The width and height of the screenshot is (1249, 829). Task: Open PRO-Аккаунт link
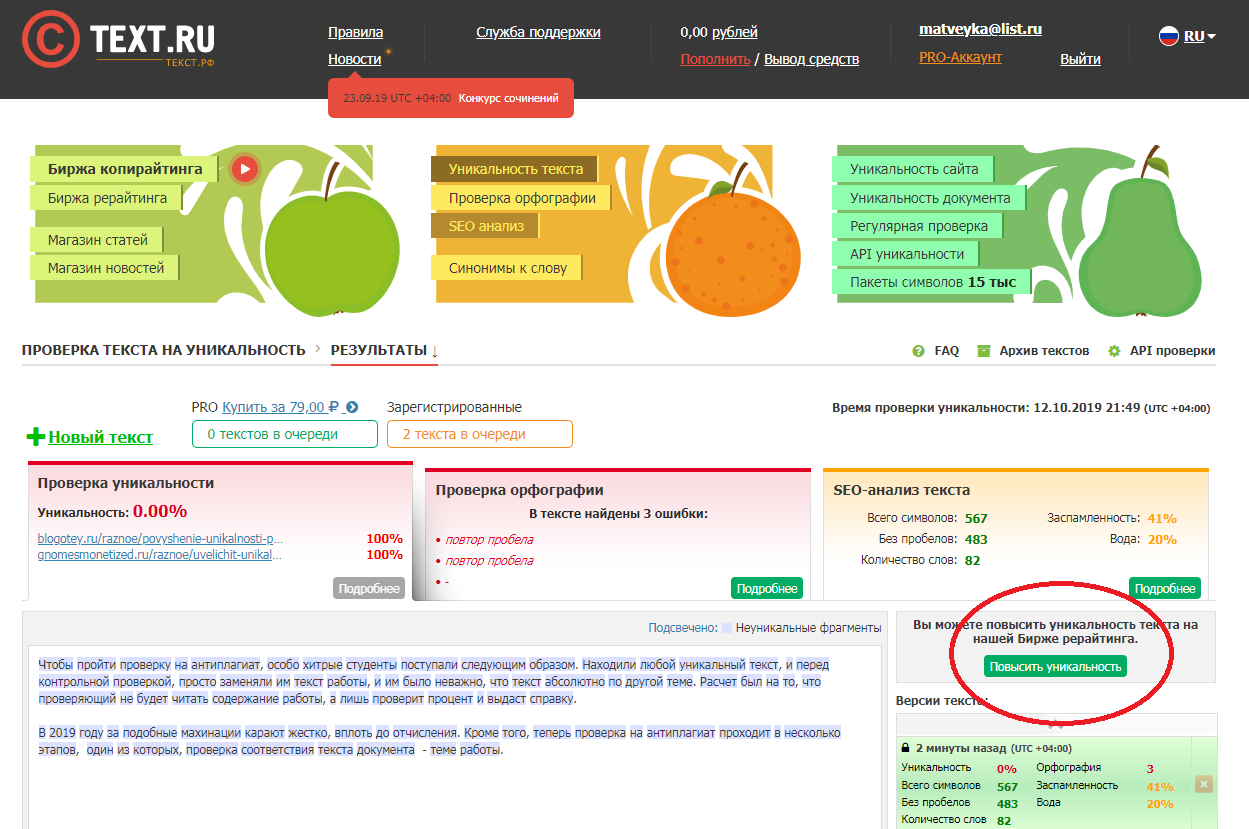point(960,57)
